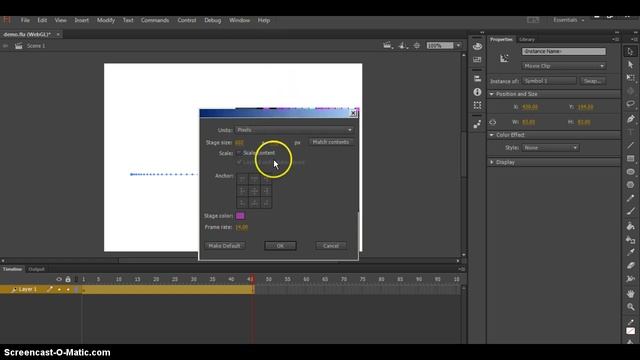
Task: Click the Instance Name field
Action: point(563,51)
